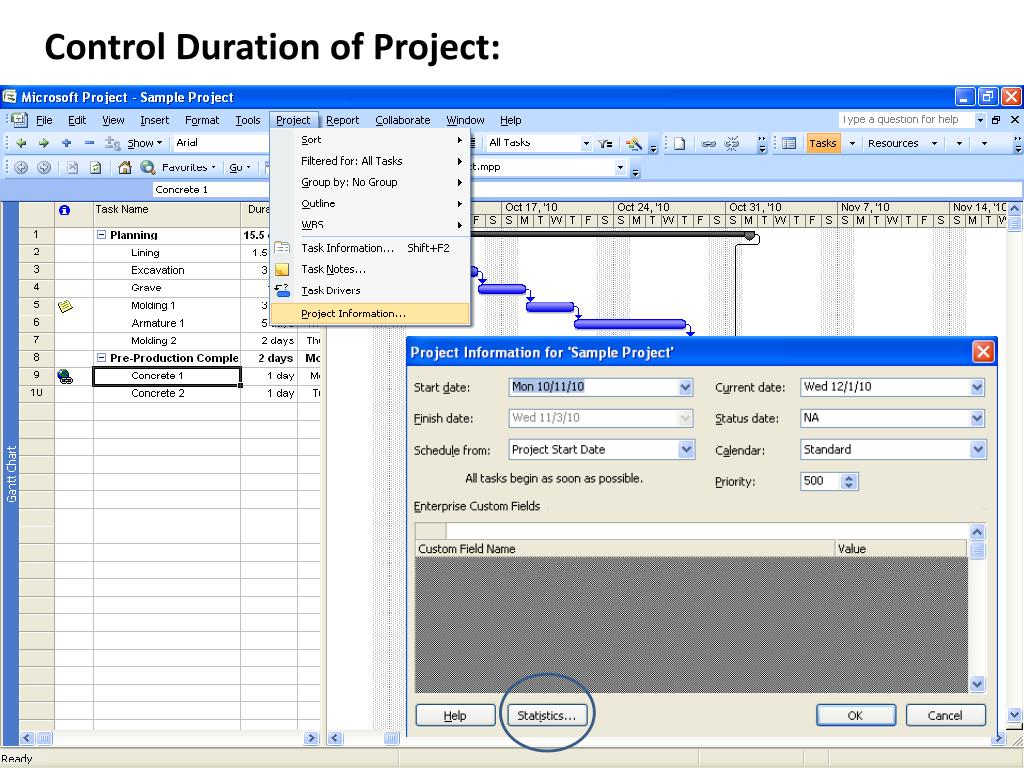Click the blue info indicator column header

64,210
